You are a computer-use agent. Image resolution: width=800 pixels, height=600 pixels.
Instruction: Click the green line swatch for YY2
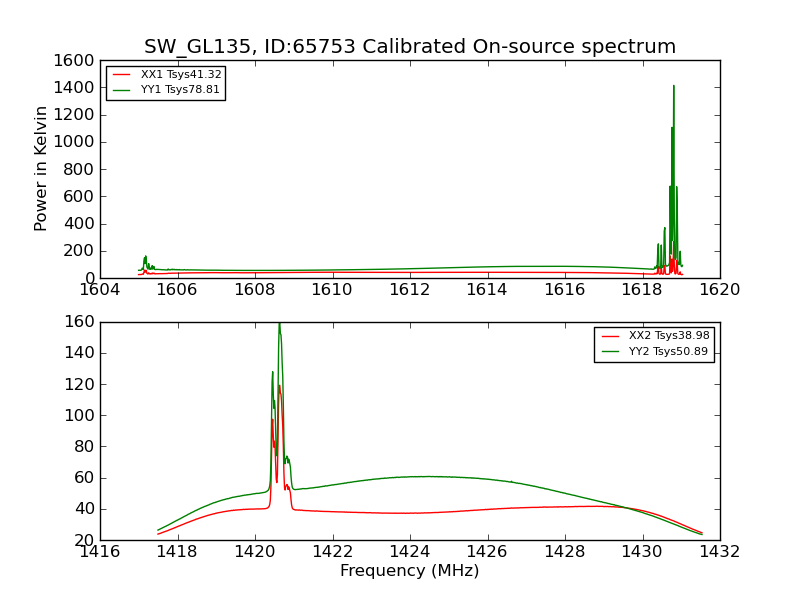pyautogui.click(x=610, y=351)
